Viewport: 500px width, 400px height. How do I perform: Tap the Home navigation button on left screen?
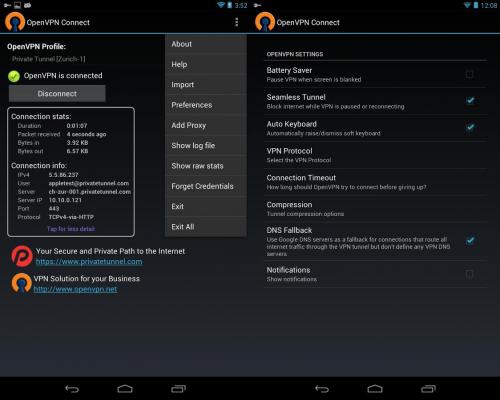[125, 389]
